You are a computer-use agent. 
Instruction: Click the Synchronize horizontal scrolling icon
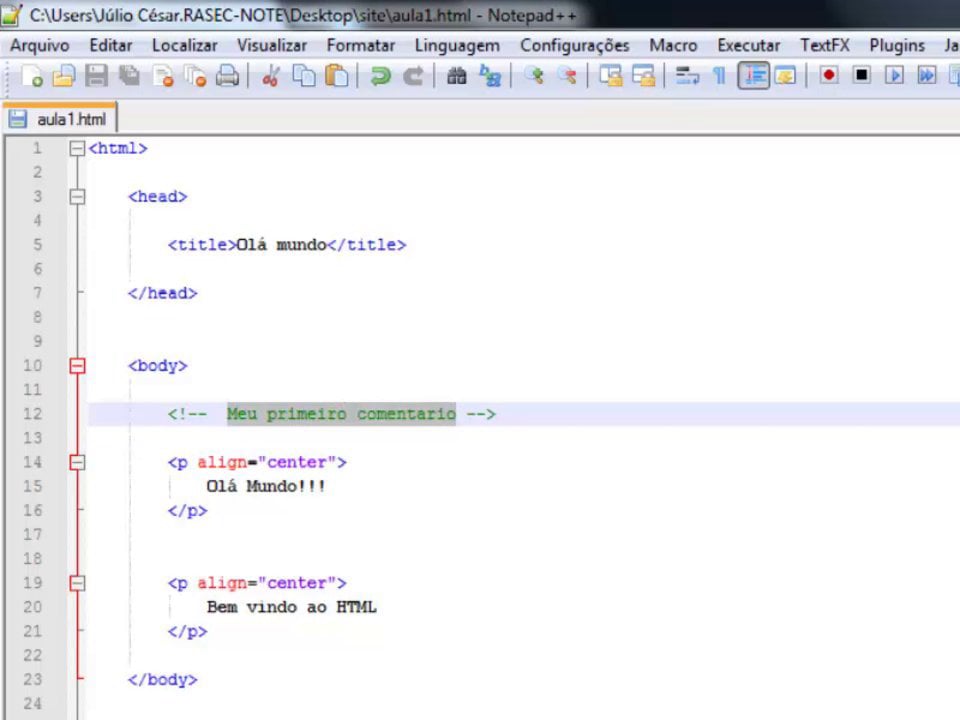pyautogui.click(x=643, y=77)
